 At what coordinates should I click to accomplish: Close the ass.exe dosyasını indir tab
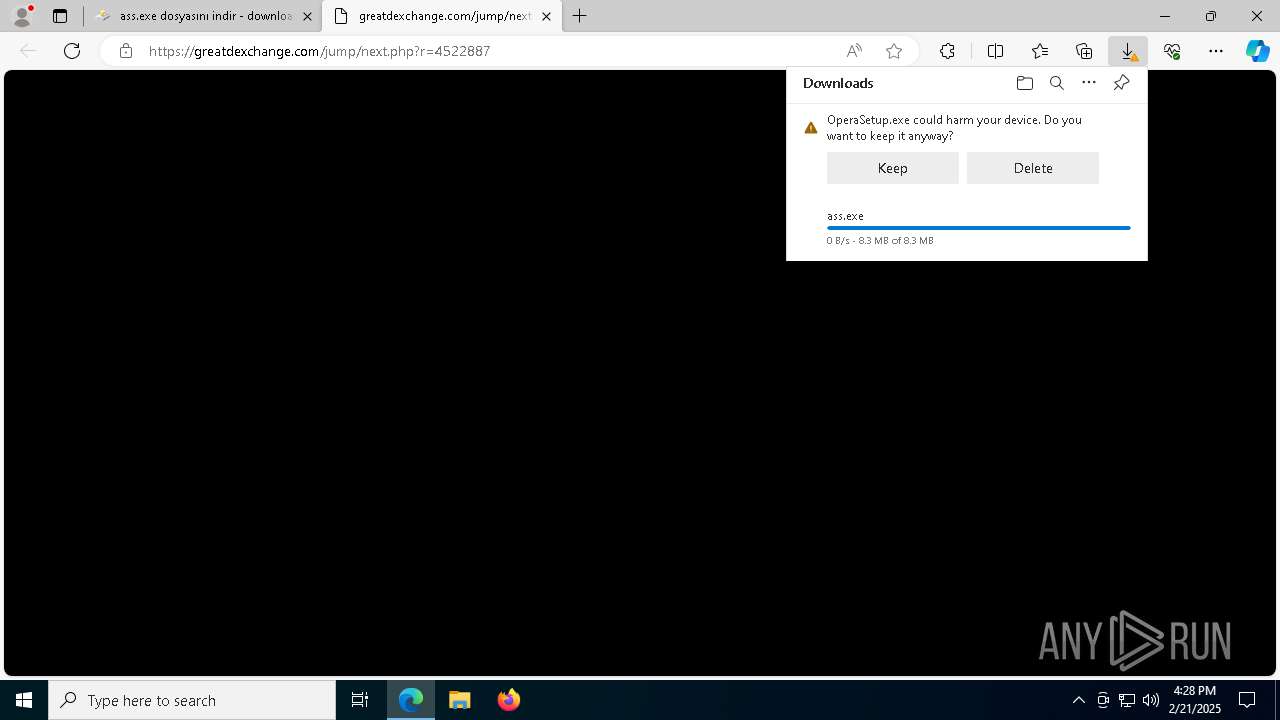[x=307, y=16]
